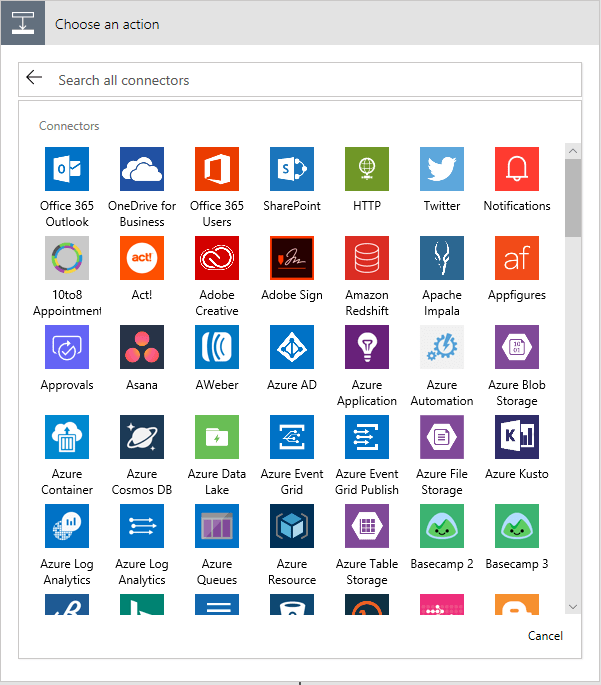This screenshot has height=685, width=601.
Task: Click the Choose an action header icon
Action: click(x=23, y=23)
